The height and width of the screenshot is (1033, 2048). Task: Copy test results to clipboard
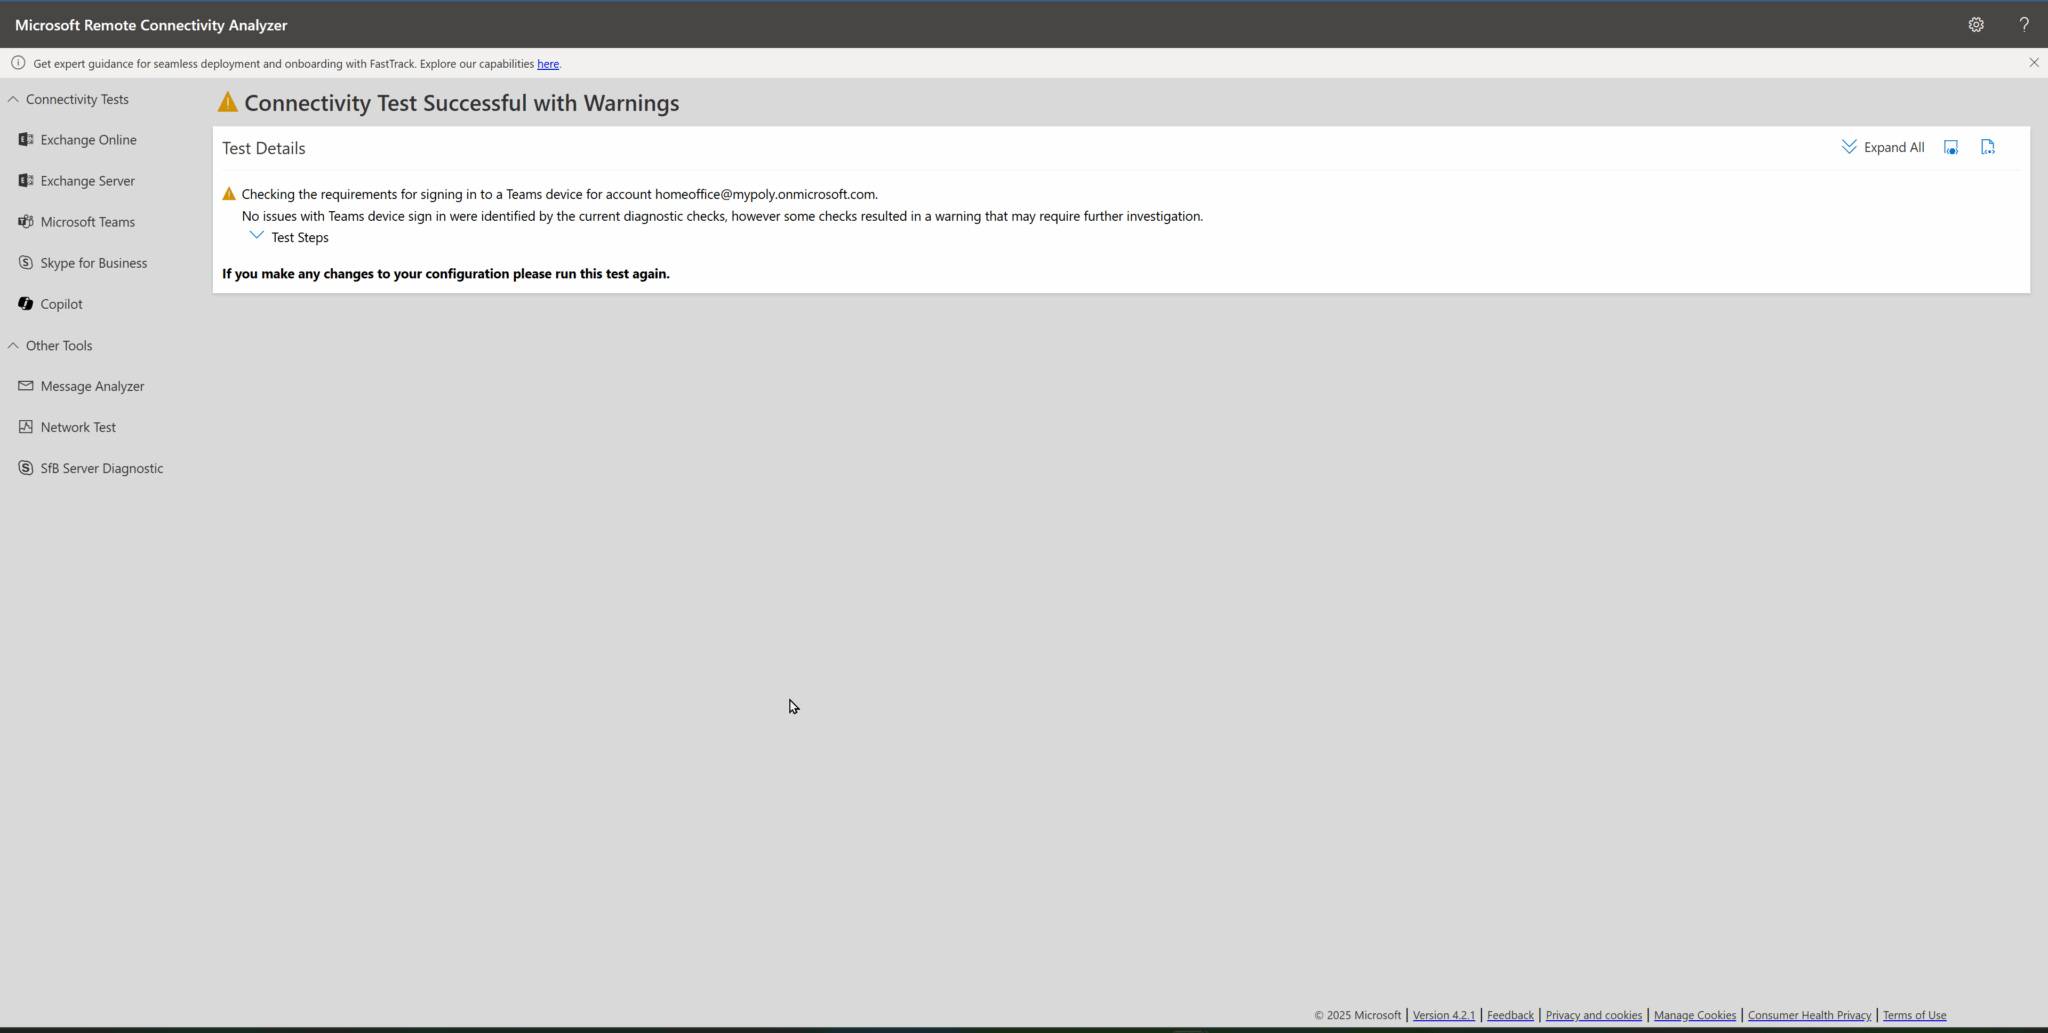tap(1951, 146)
